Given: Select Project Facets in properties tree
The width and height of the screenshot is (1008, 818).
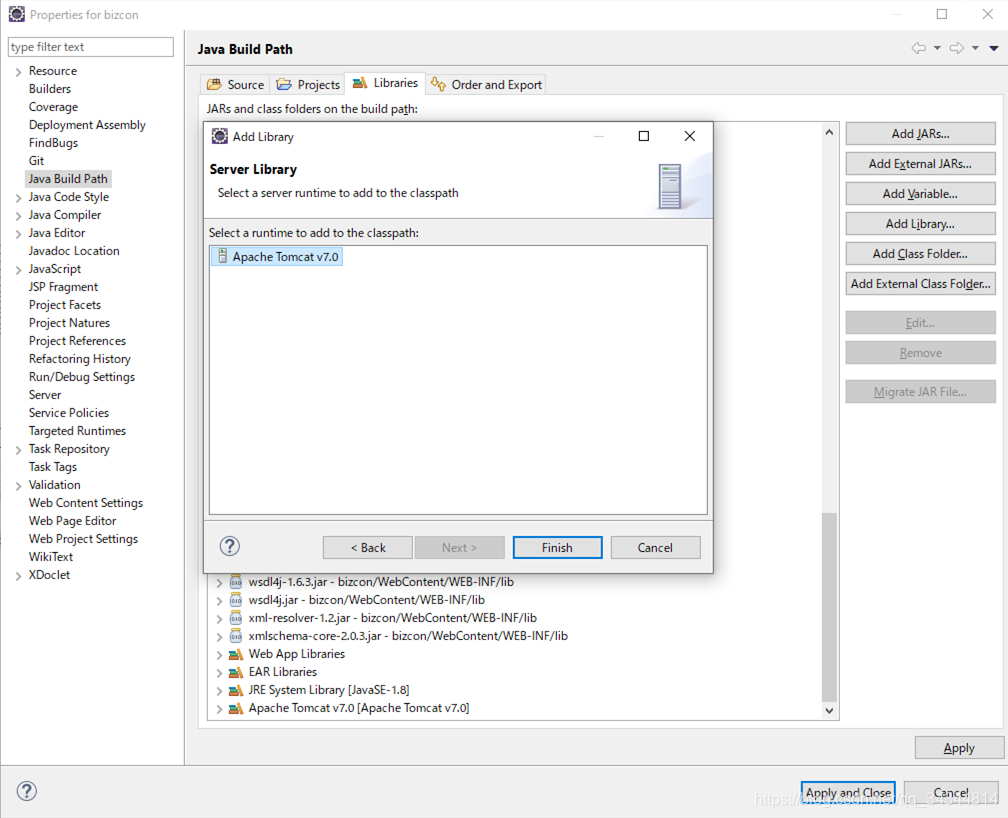Looking at the screenshot, I should (65, 305).
